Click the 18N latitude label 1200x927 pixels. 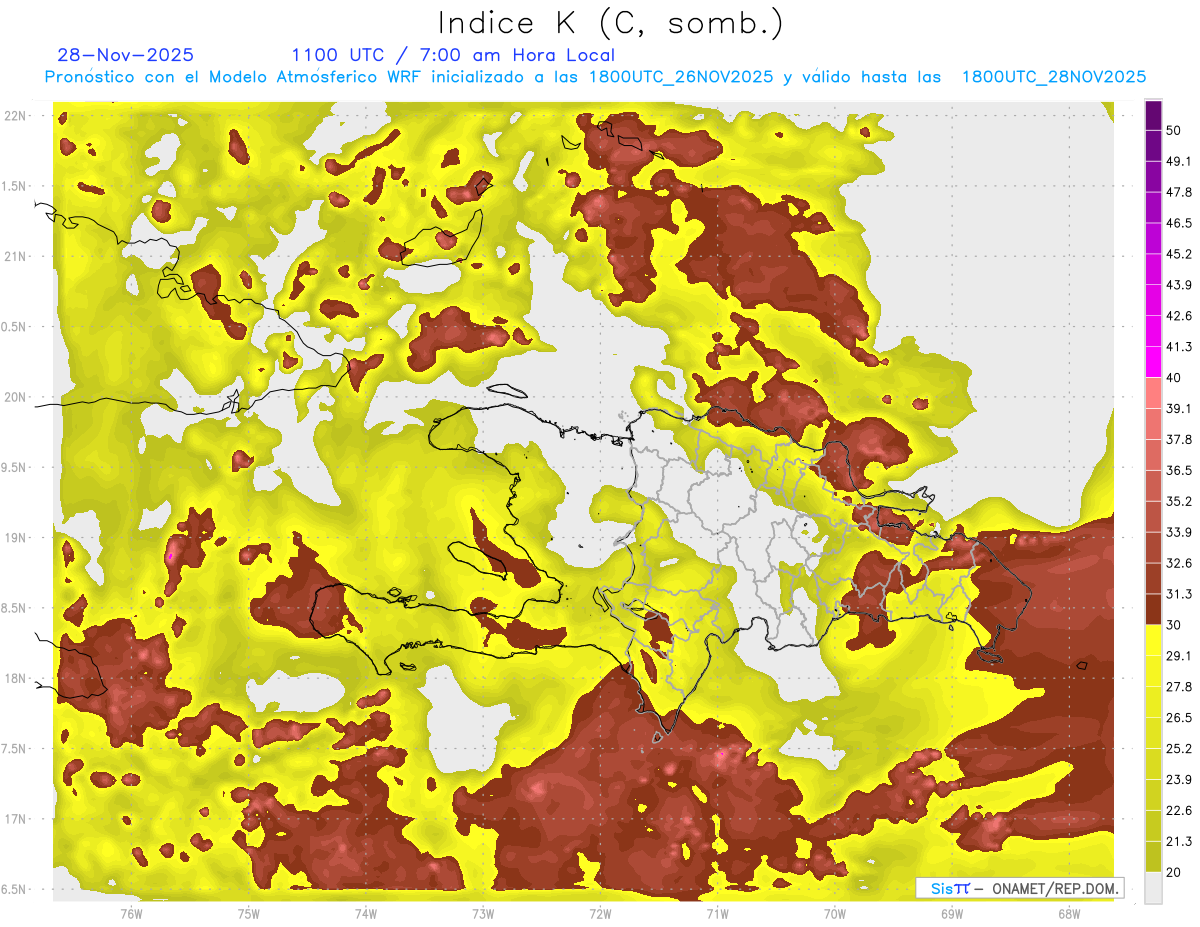click(x=15, y=678)
